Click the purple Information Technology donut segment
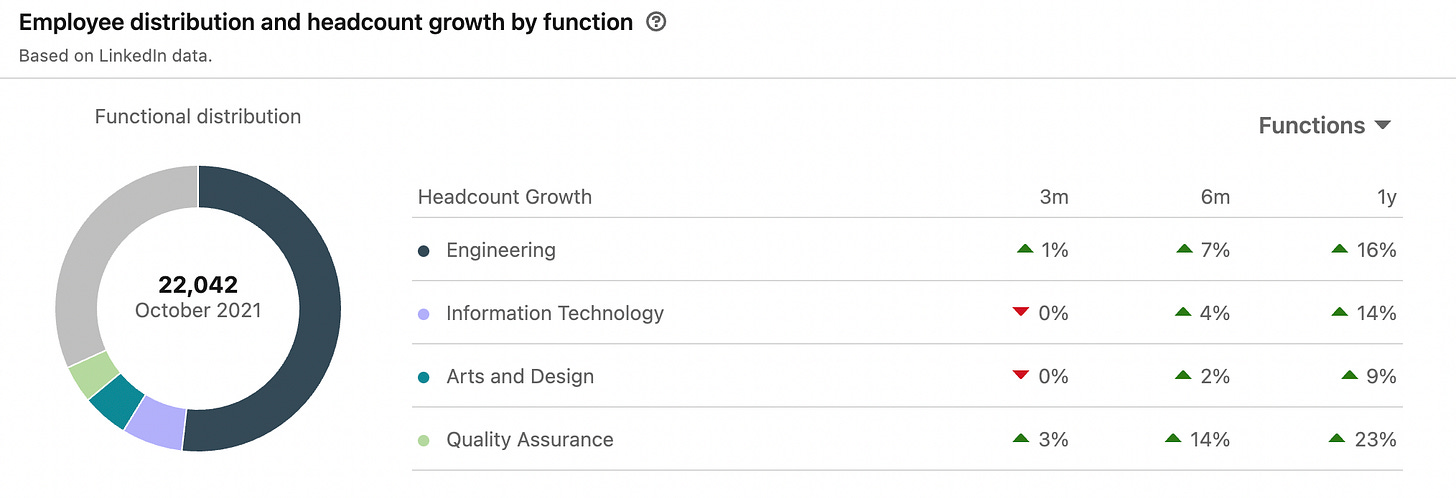The height and width of the screenshot is (498, 1456). (157, 426)
